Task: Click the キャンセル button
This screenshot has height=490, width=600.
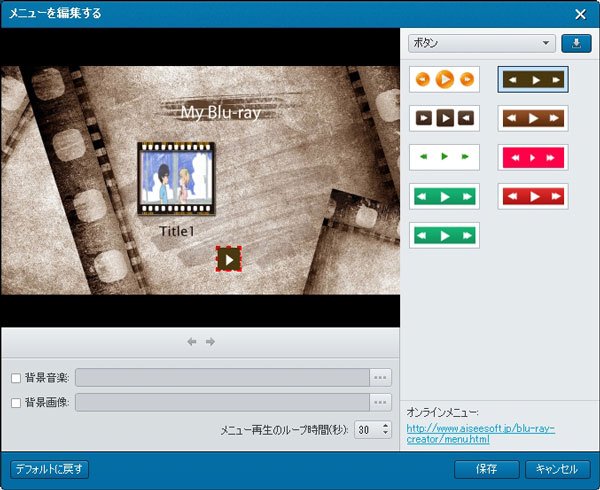Action: (x=557, y=468)
